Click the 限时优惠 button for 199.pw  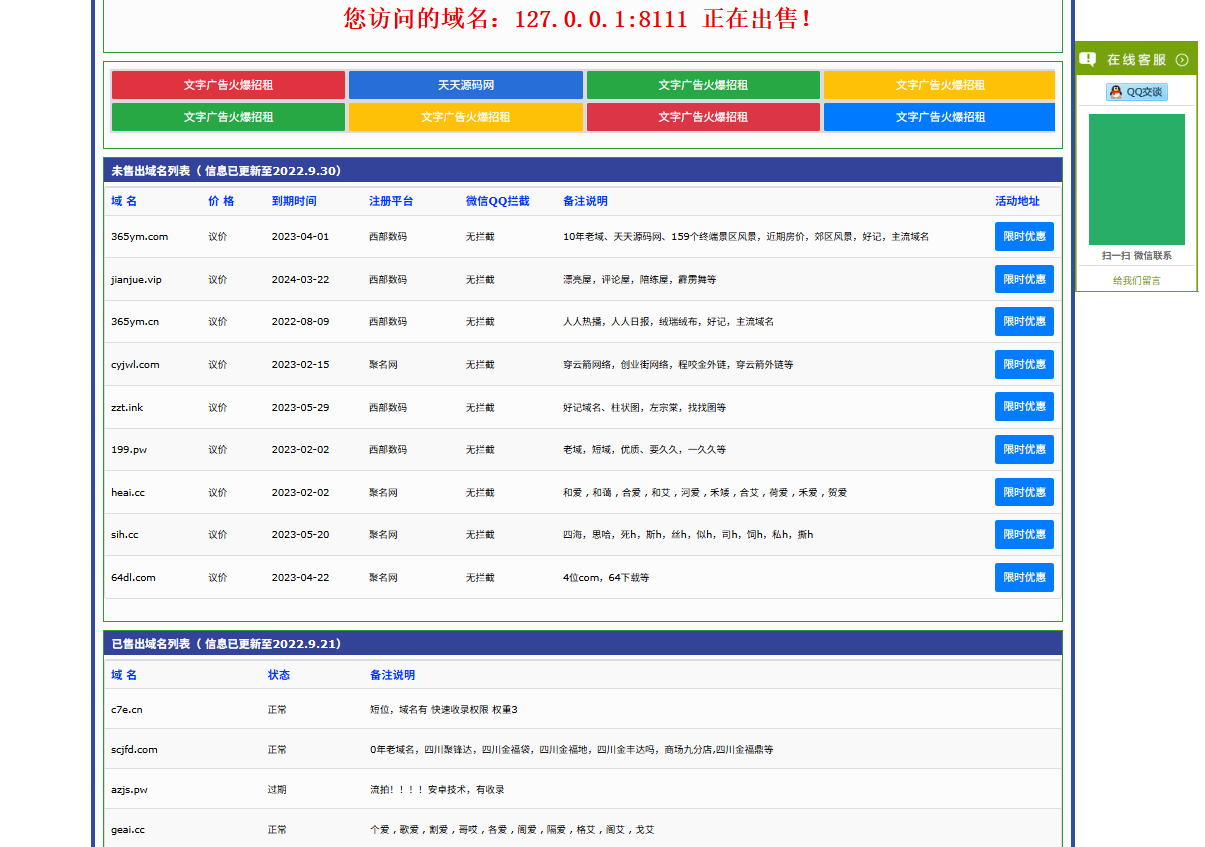click(1023, 449)
